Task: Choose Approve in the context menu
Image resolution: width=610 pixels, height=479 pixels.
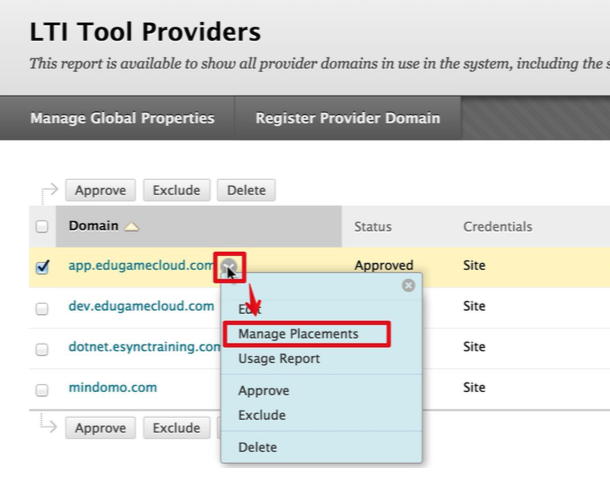Action: (x=264, y=391)
